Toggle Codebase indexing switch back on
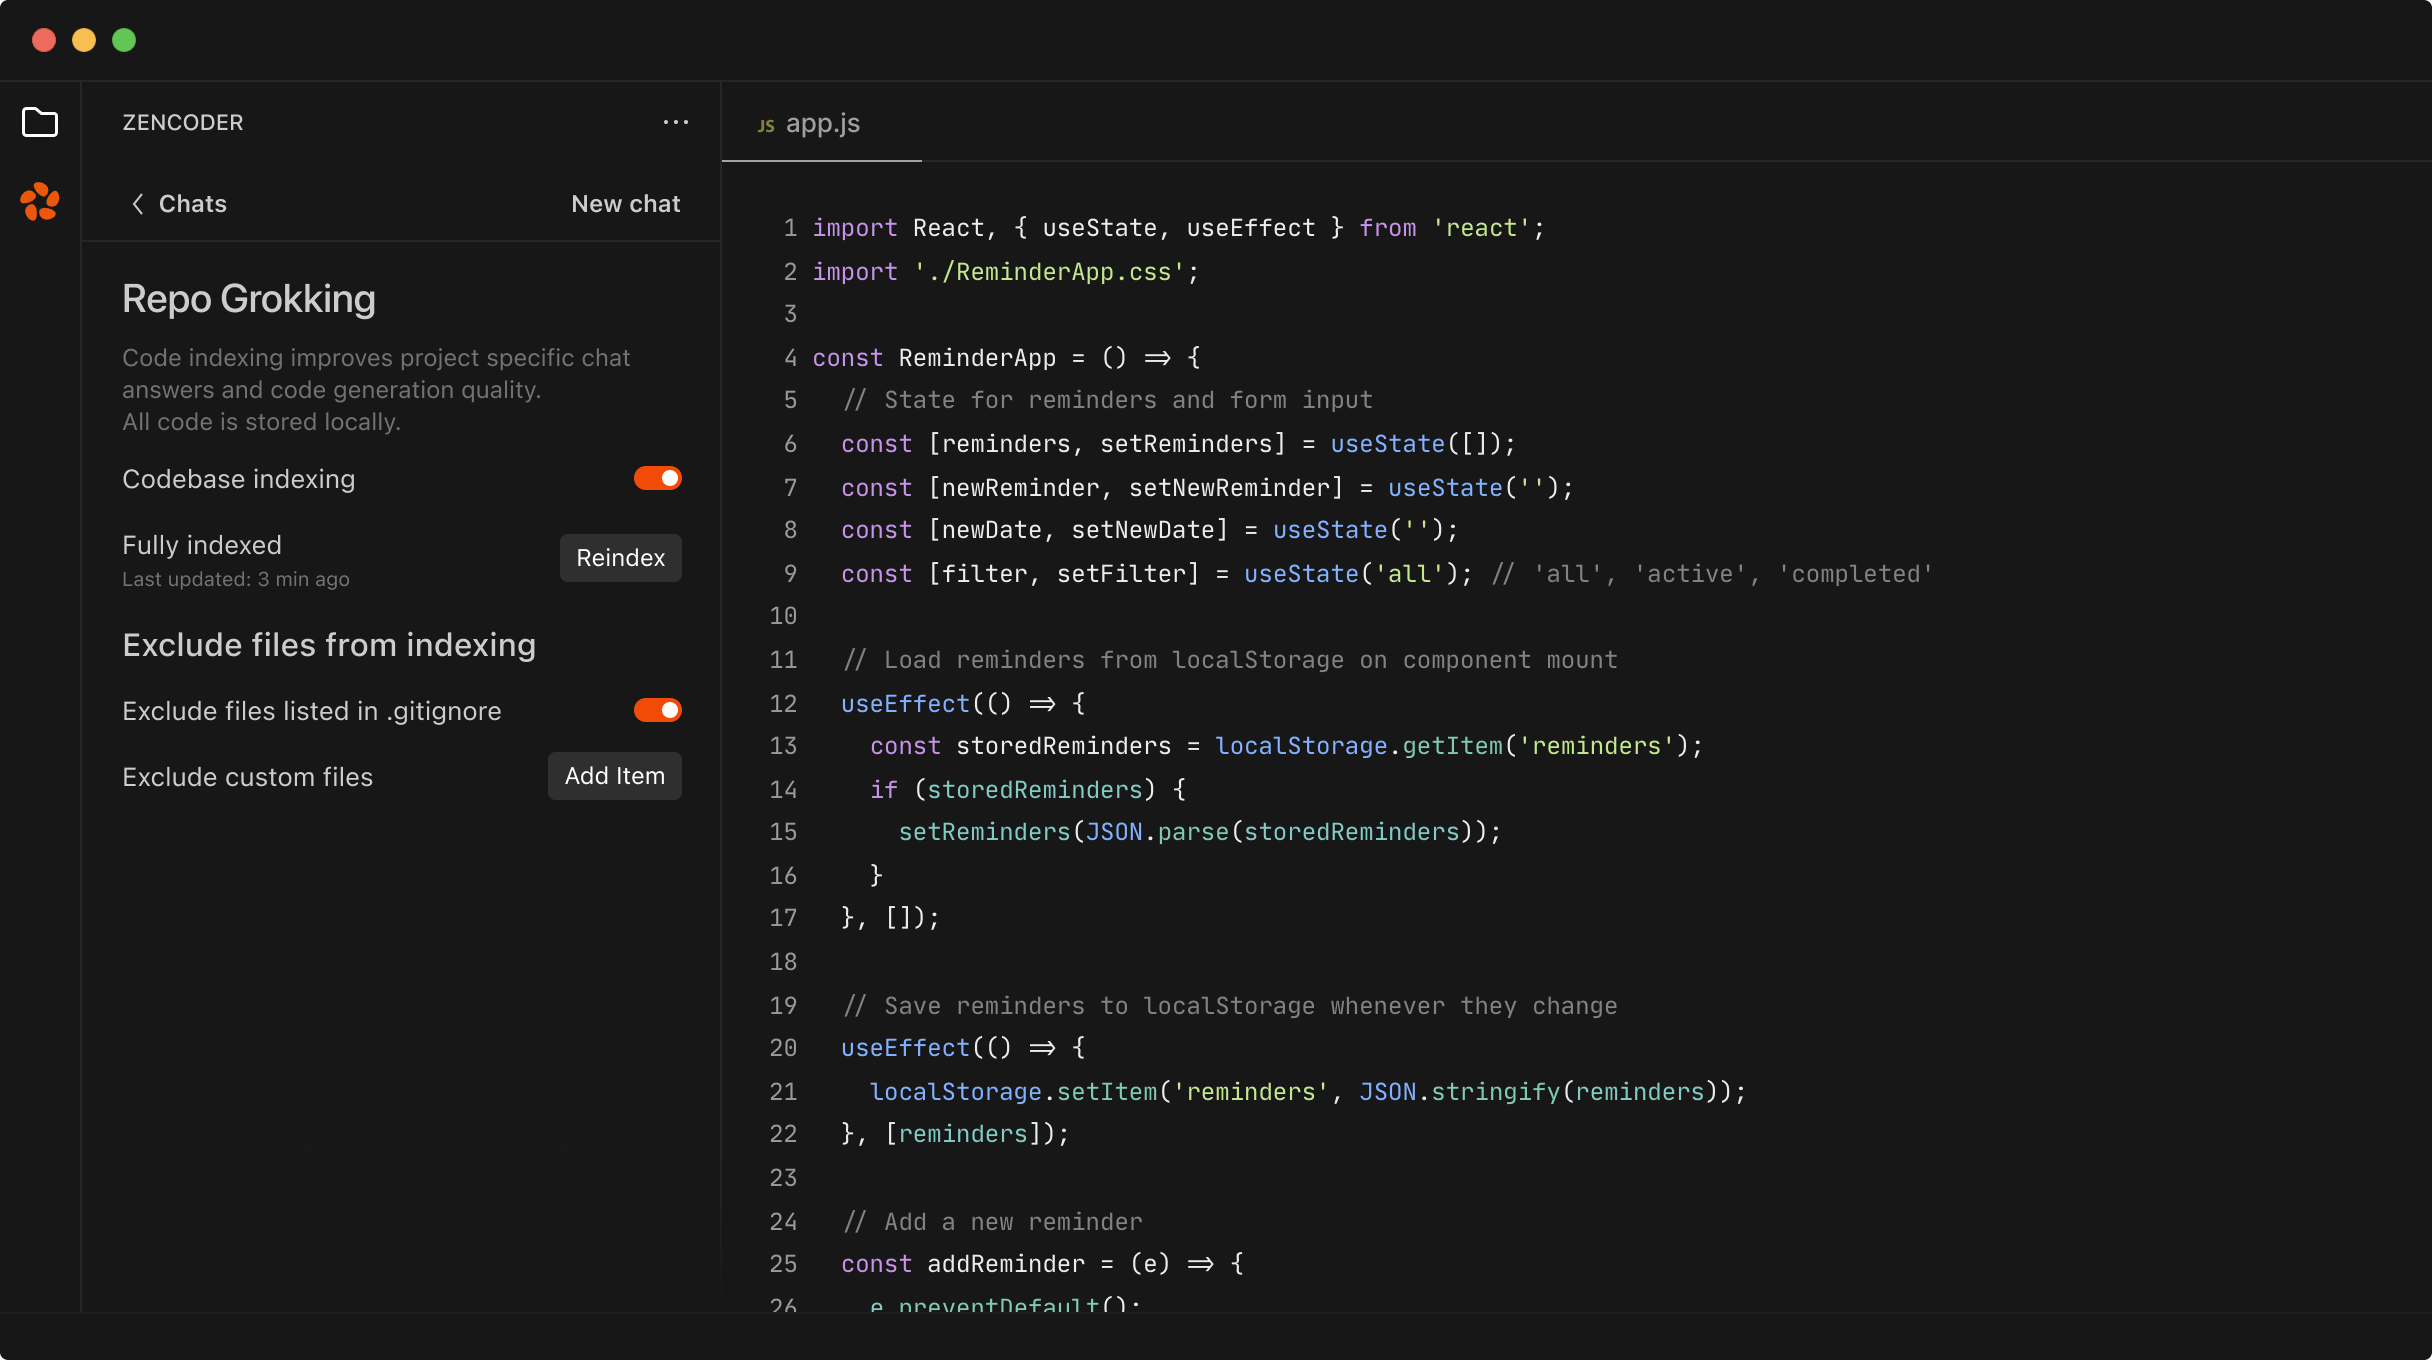Image resolution: width=2432 pixels, height=1360 pixels. pyautogui.click(x=658, y=478)
